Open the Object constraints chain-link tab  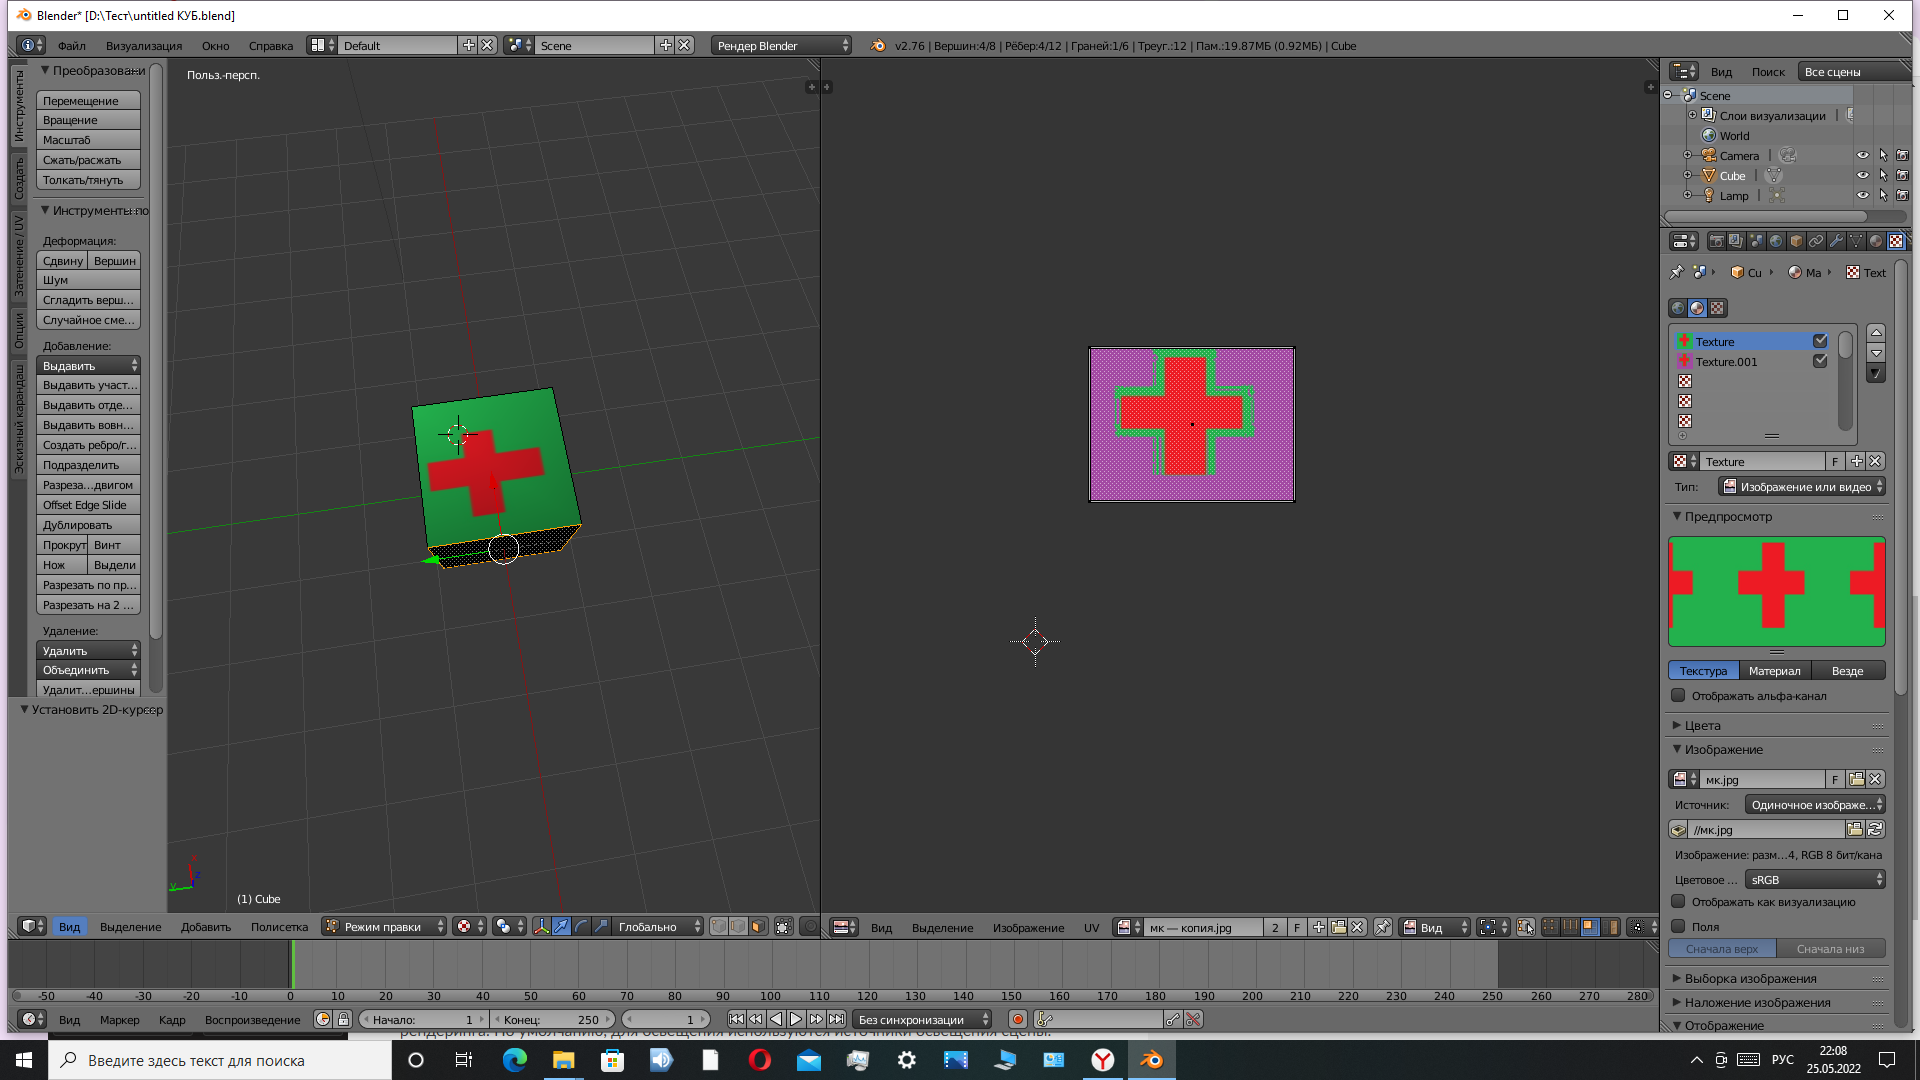tap(1816, 241)
